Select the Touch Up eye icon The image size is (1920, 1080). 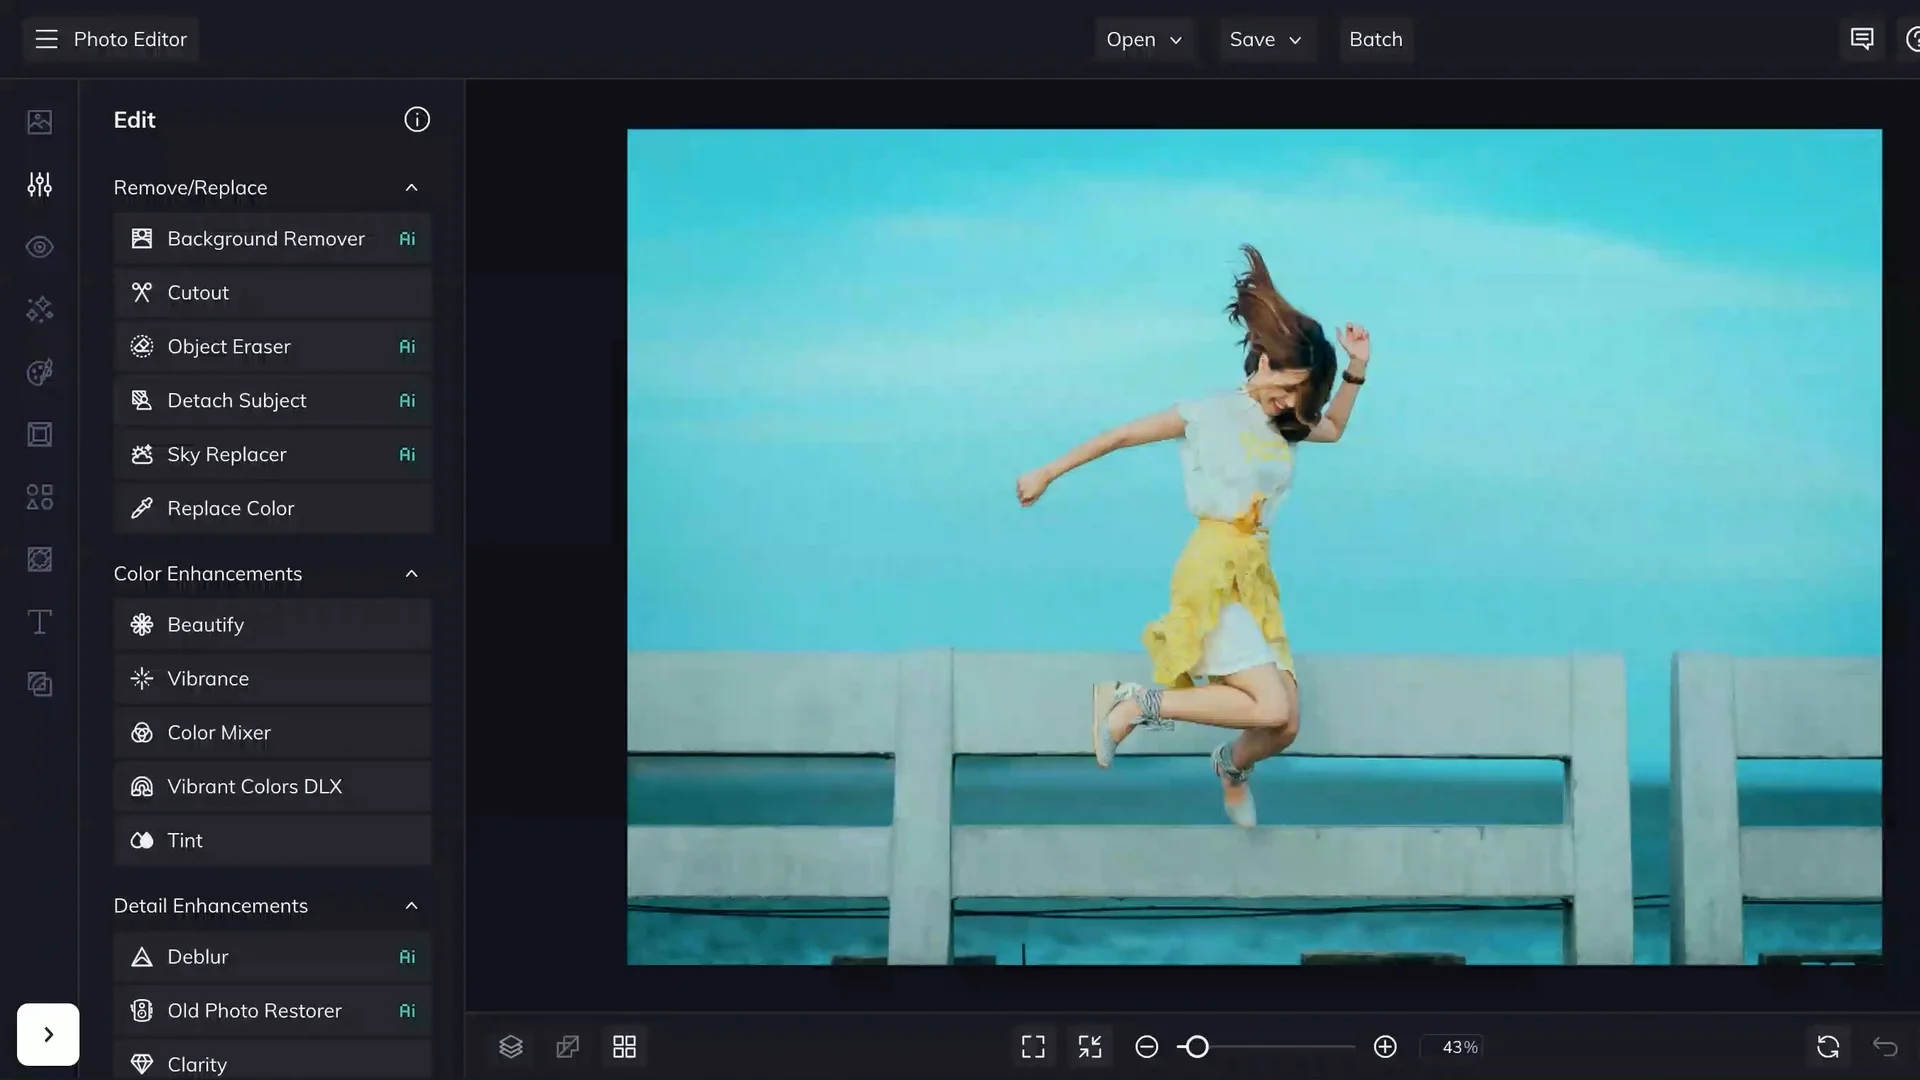click(40, 247)
